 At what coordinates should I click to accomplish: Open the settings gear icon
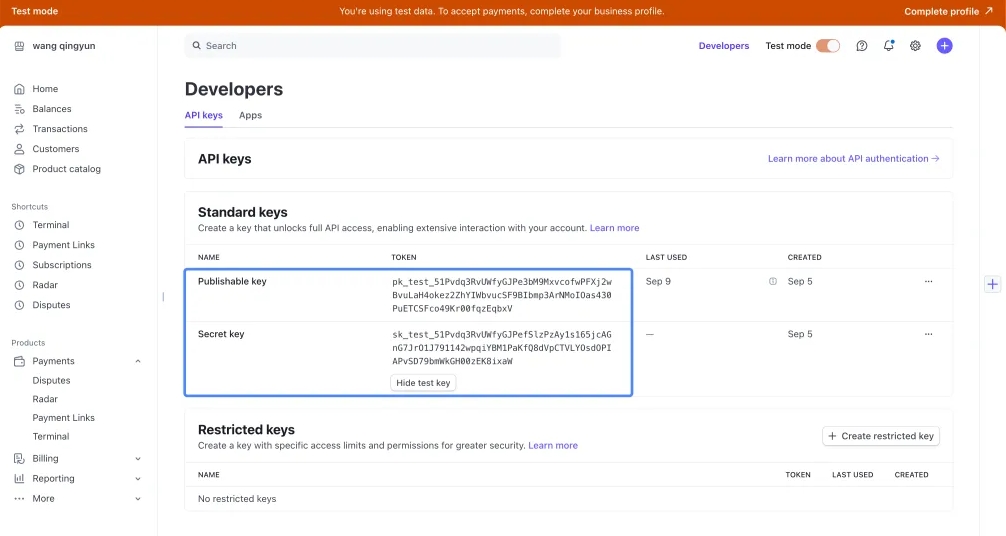[916, 46]
